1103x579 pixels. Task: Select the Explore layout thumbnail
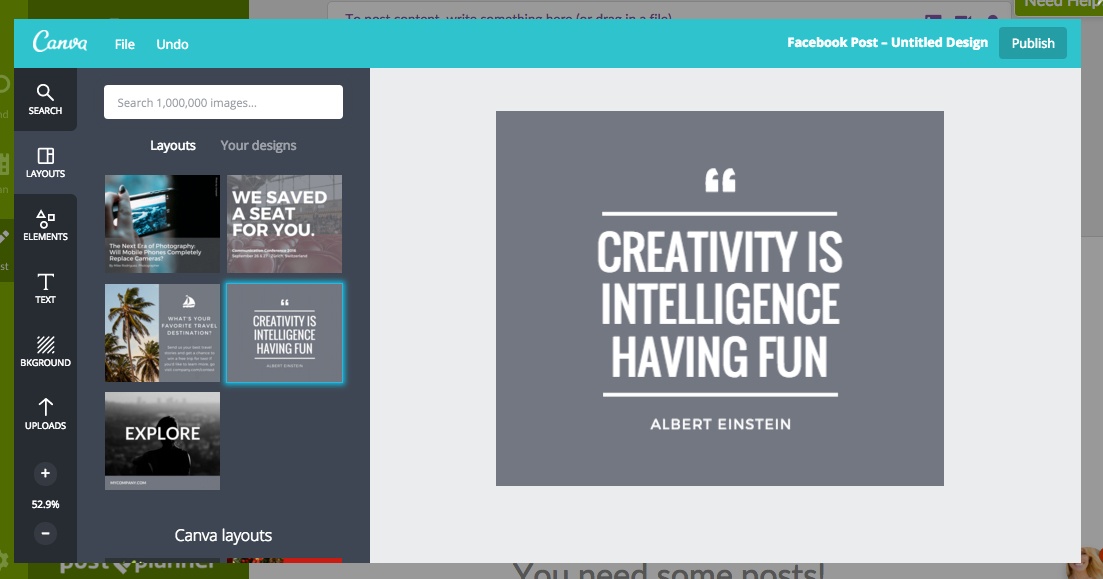tap(162, 440)
